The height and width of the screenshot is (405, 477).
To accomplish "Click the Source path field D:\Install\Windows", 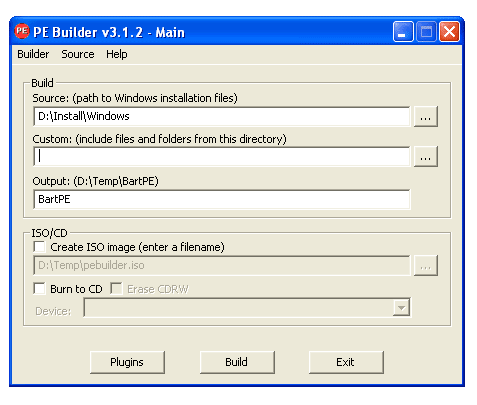I will (x=222, y=116).
